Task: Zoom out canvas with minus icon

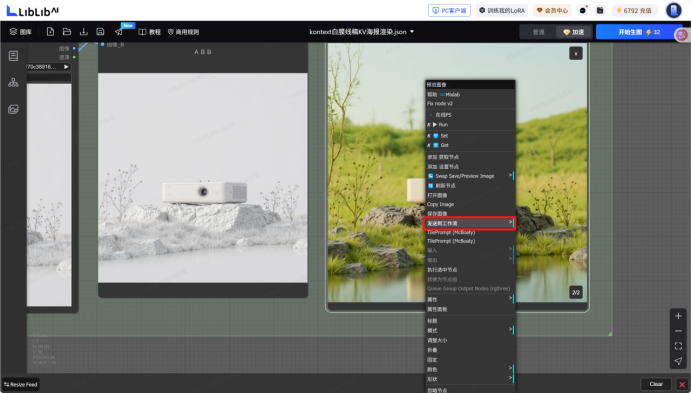Action: tap(678, 331)
